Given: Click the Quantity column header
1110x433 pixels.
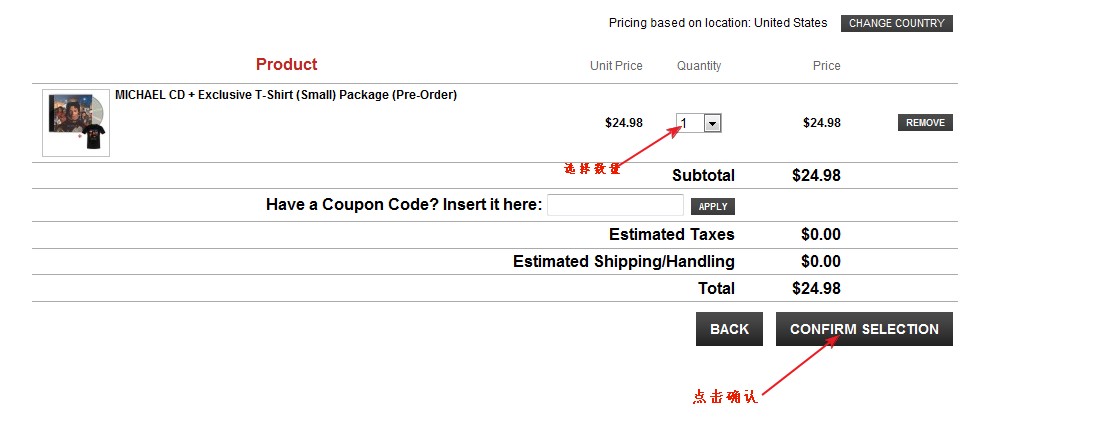Looking at the screenshot, I should 699,66.
